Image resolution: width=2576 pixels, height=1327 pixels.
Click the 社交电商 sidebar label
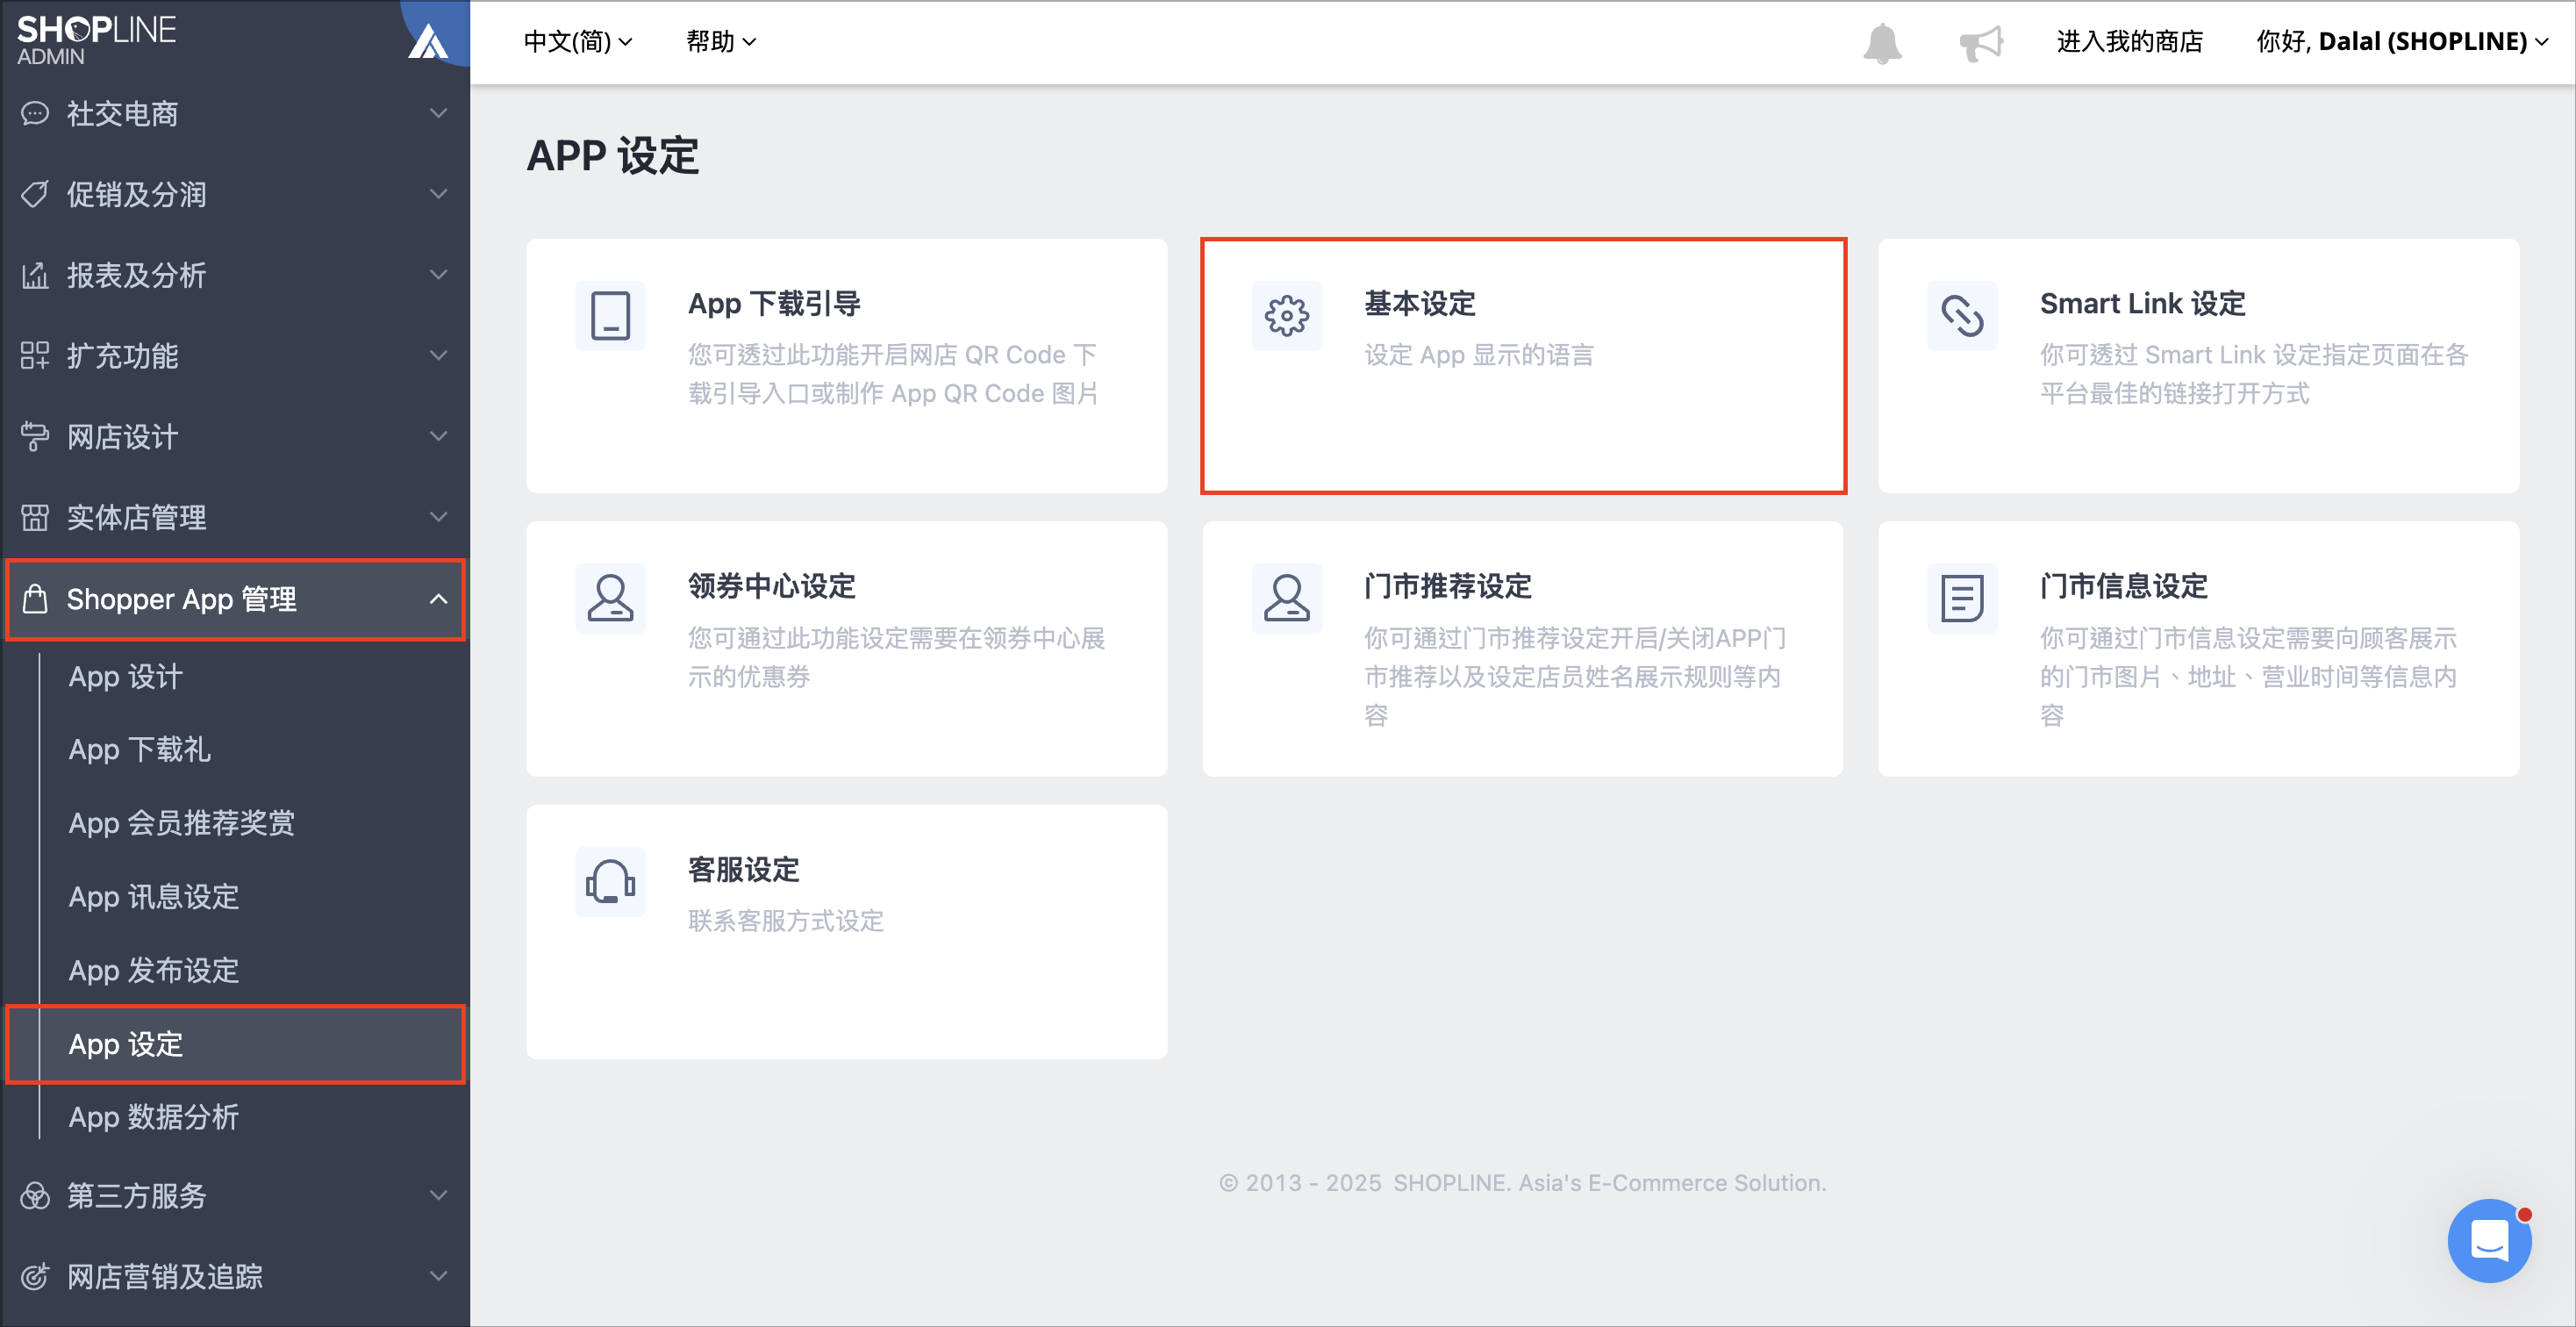(123, 113)
